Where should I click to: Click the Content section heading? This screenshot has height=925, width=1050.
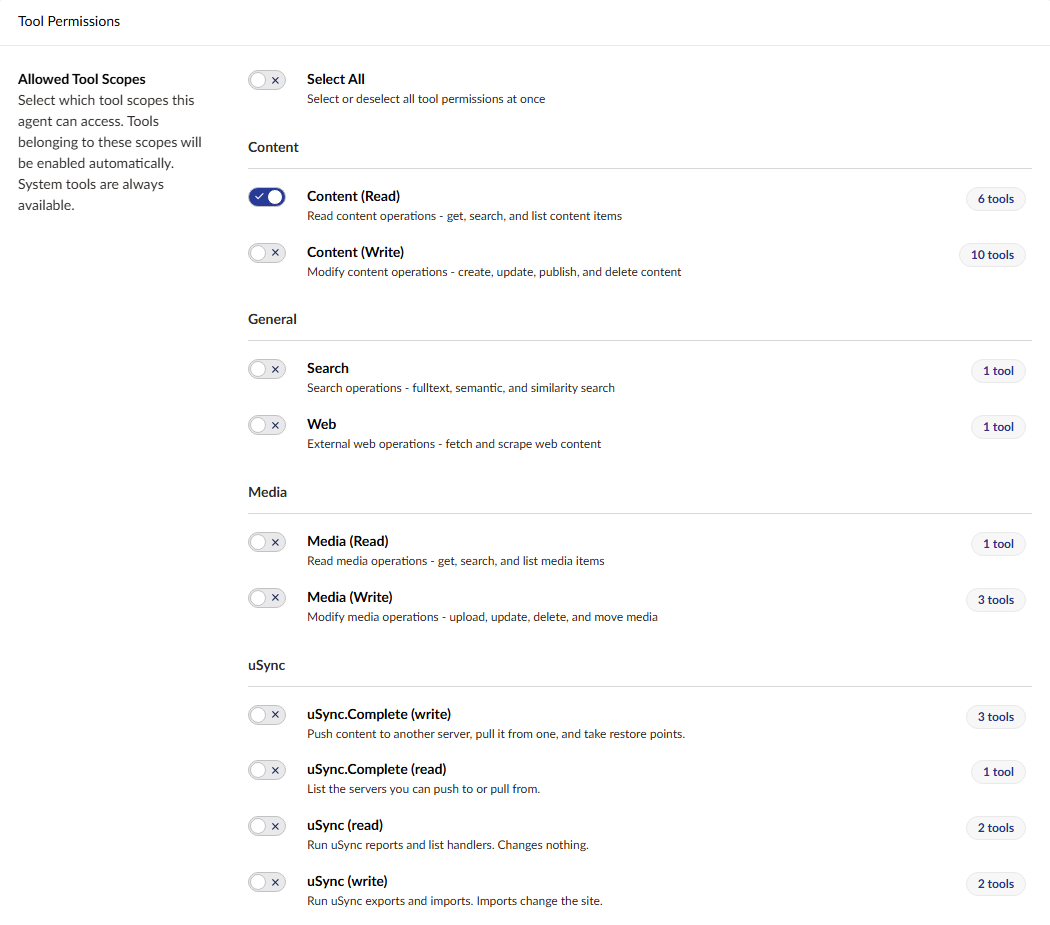273,147
